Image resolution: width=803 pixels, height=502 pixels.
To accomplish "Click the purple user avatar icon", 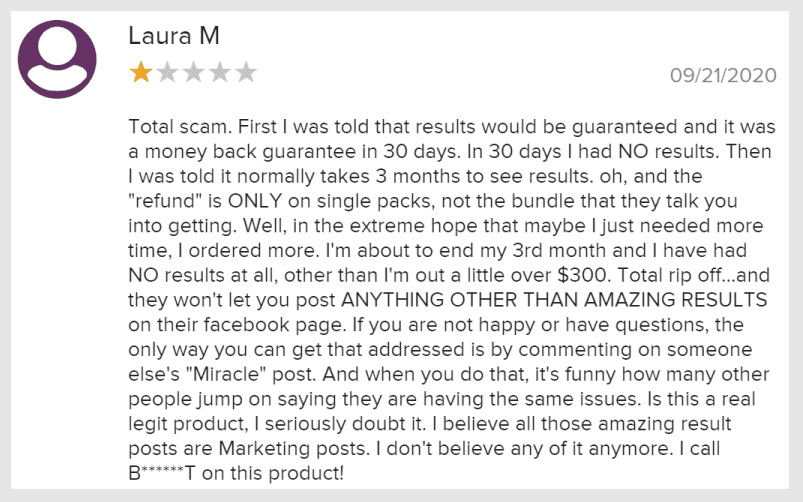I will click(x=57, y=59).
